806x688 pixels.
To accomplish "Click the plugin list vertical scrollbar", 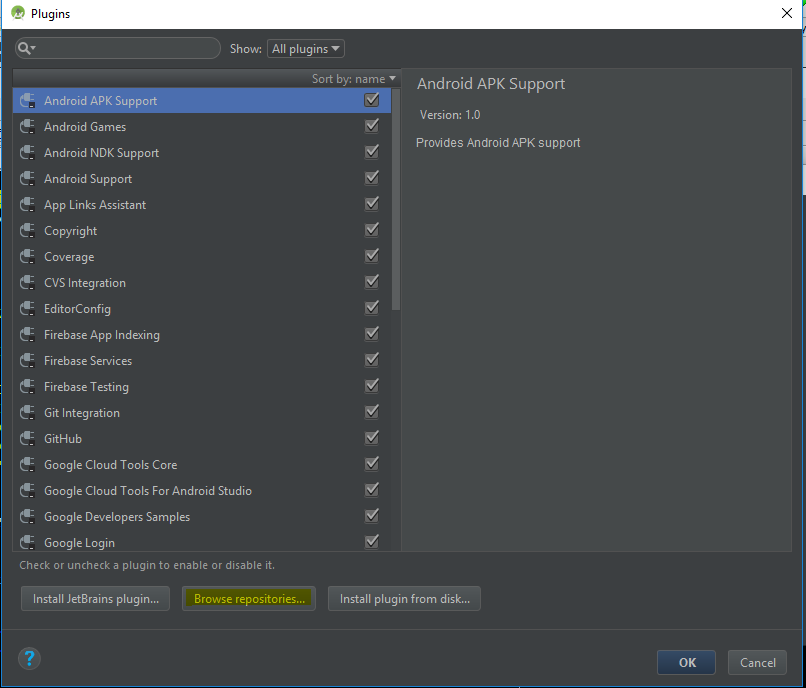I will pyautogui.click(x=395, y=200).
